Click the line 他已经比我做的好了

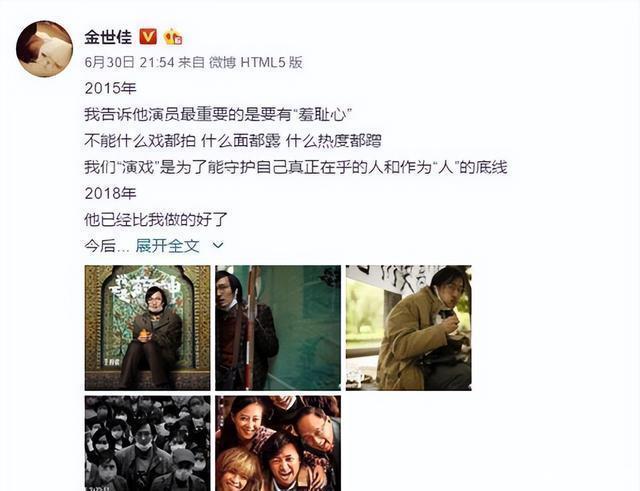(156, 220)
